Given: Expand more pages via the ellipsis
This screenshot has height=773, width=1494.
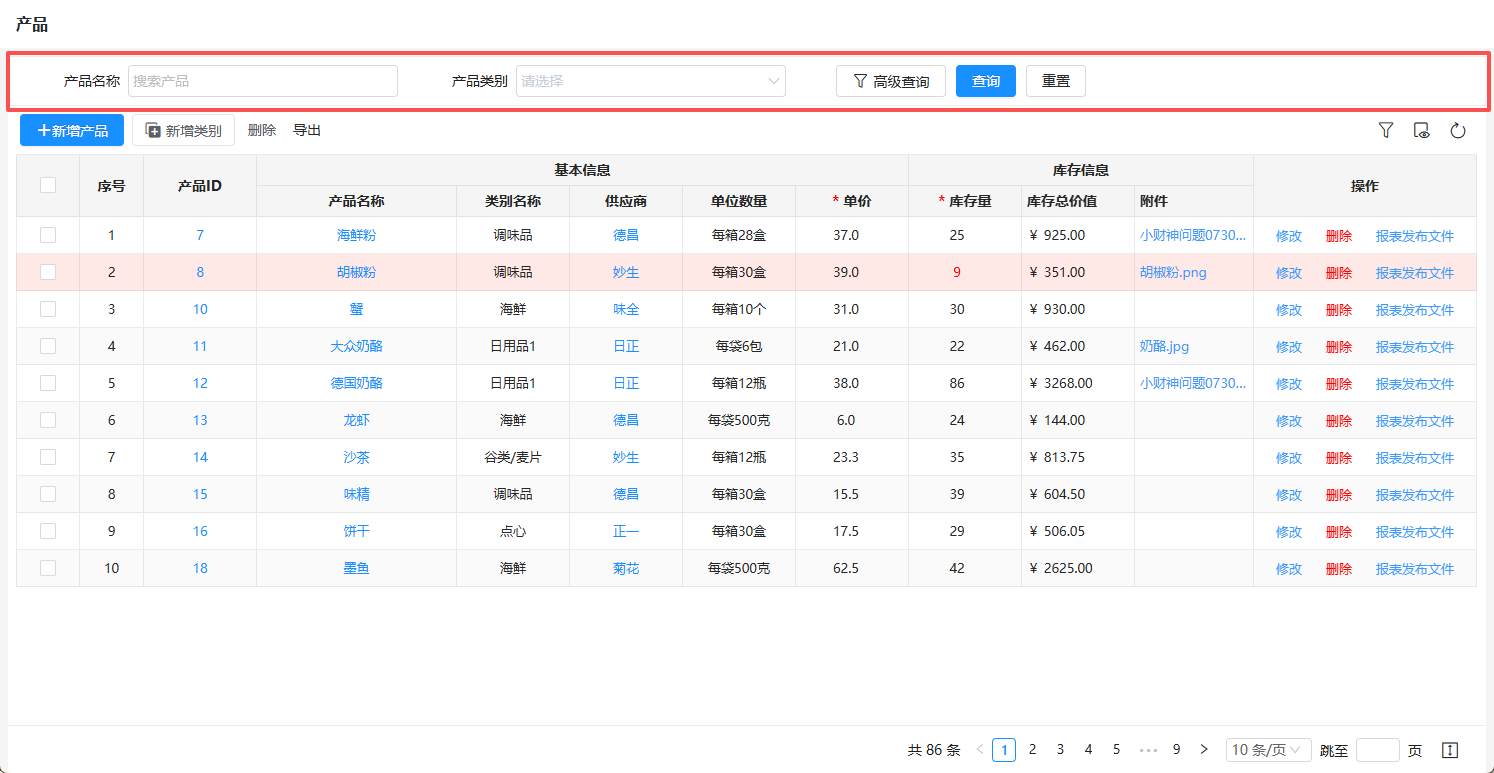Looking at the screenshot, I should click(x=1148, y=750).
